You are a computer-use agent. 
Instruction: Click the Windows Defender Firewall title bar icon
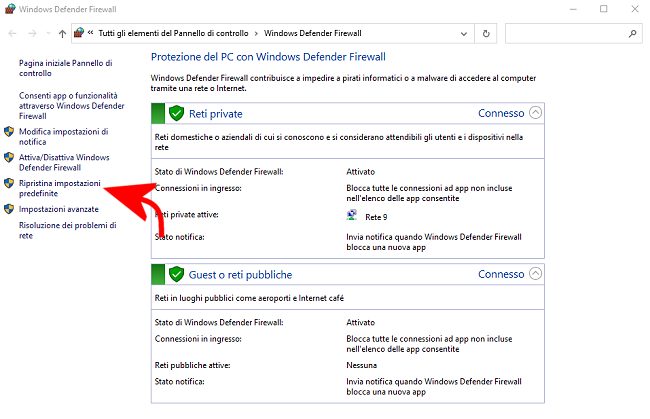point(10,8)
